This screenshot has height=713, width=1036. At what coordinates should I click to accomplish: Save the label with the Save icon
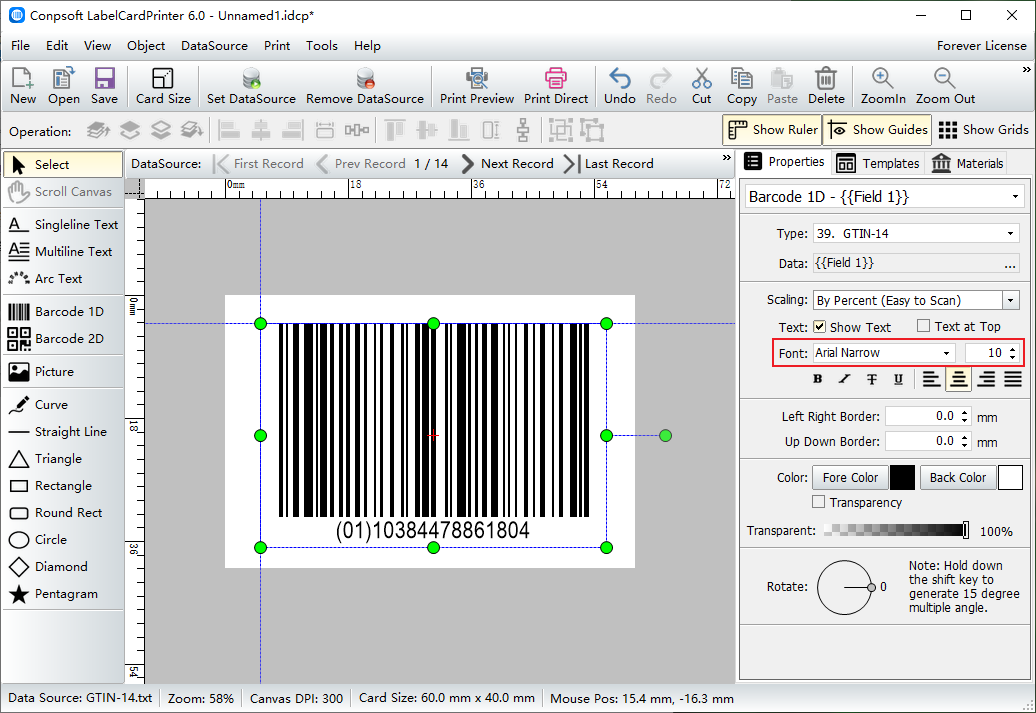pyautogui.click(x=104, y=86)
